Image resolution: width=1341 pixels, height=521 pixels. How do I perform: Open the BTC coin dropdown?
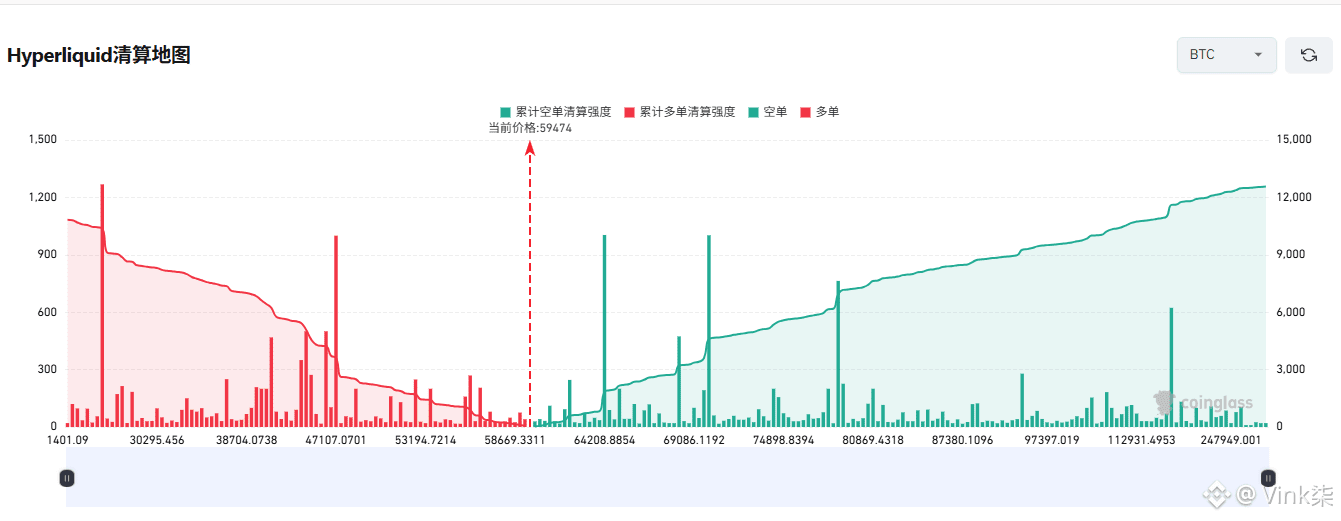1226,55
